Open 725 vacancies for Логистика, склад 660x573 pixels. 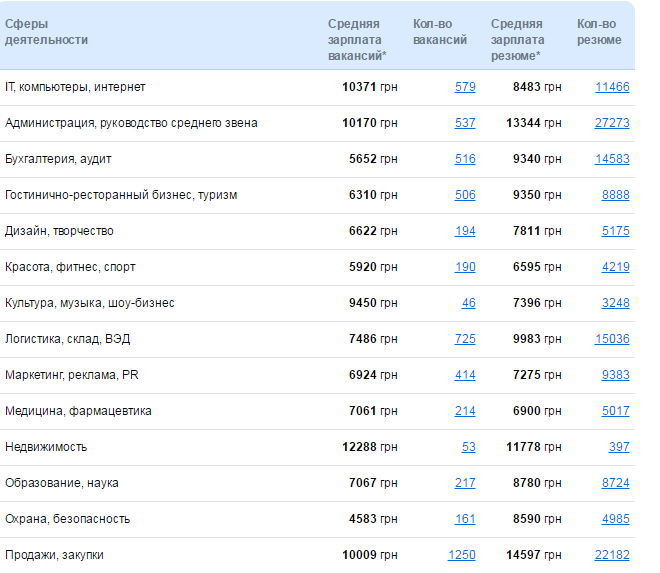click(x=465, y=339)
